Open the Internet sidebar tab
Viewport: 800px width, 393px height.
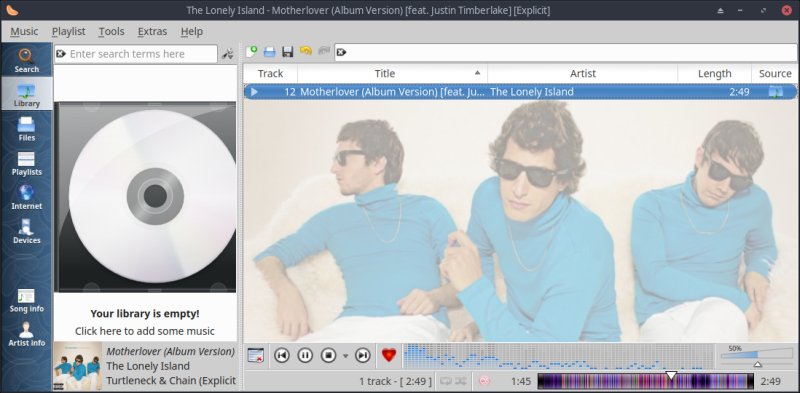coord(27,197)
